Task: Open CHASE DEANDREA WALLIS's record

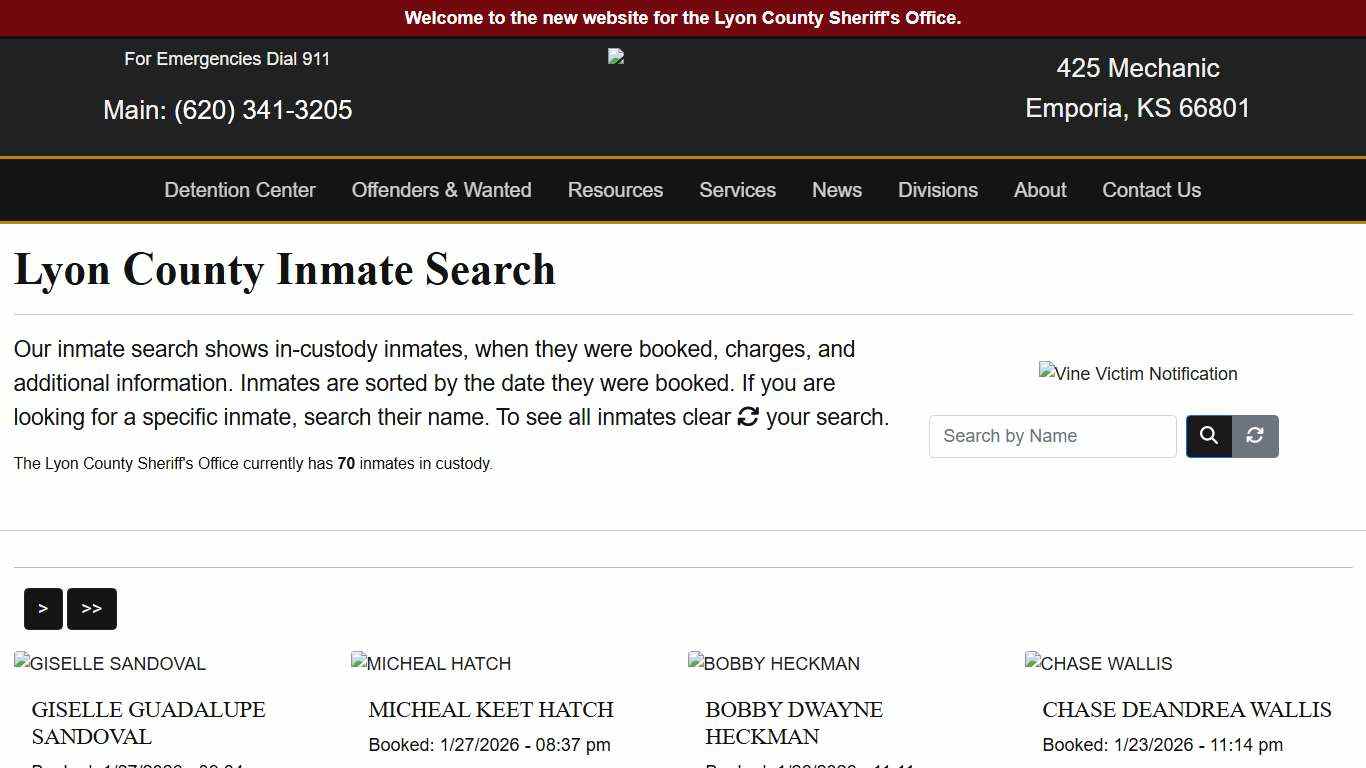Action: click(x=1186, y=710)
